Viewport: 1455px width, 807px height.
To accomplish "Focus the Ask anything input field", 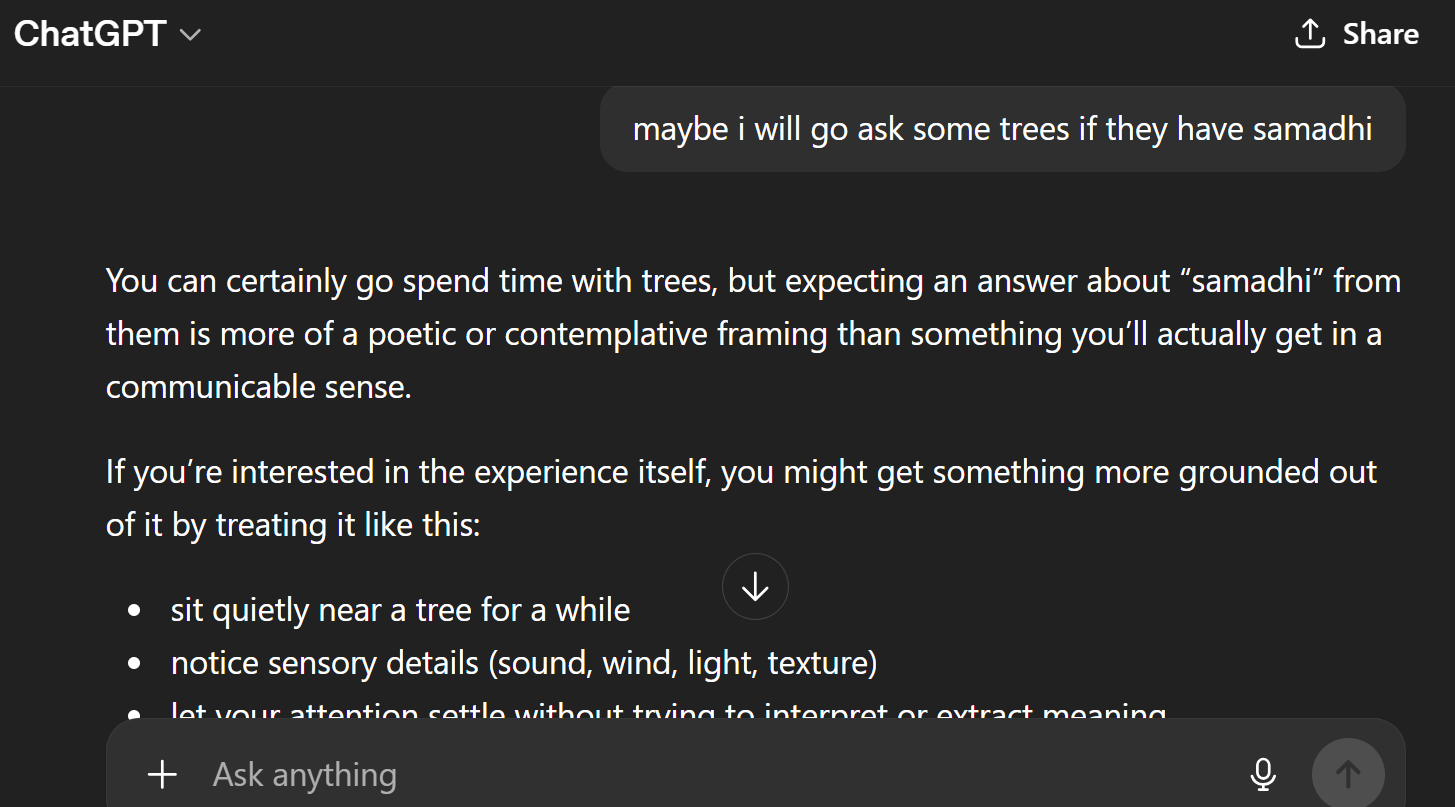I will (x=700, y=774).
